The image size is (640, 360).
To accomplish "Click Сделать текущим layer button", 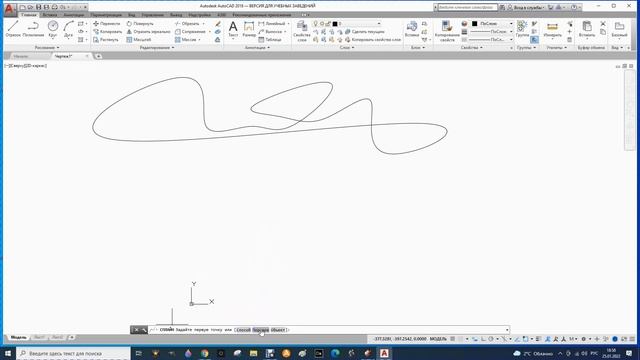I will coord(364,31).
